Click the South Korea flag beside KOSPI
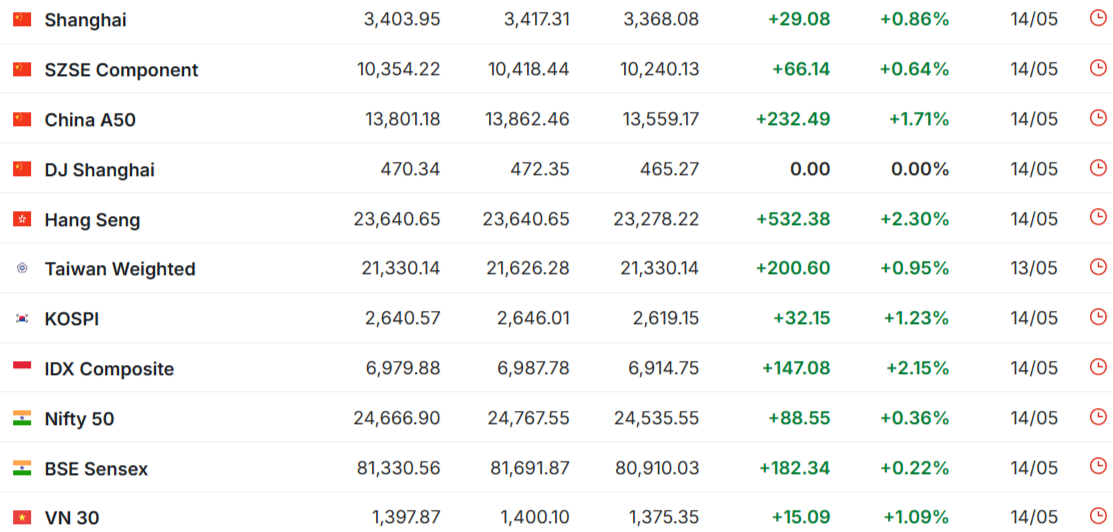This screenshot has height=532, width=1113. [x=22, y=319]
